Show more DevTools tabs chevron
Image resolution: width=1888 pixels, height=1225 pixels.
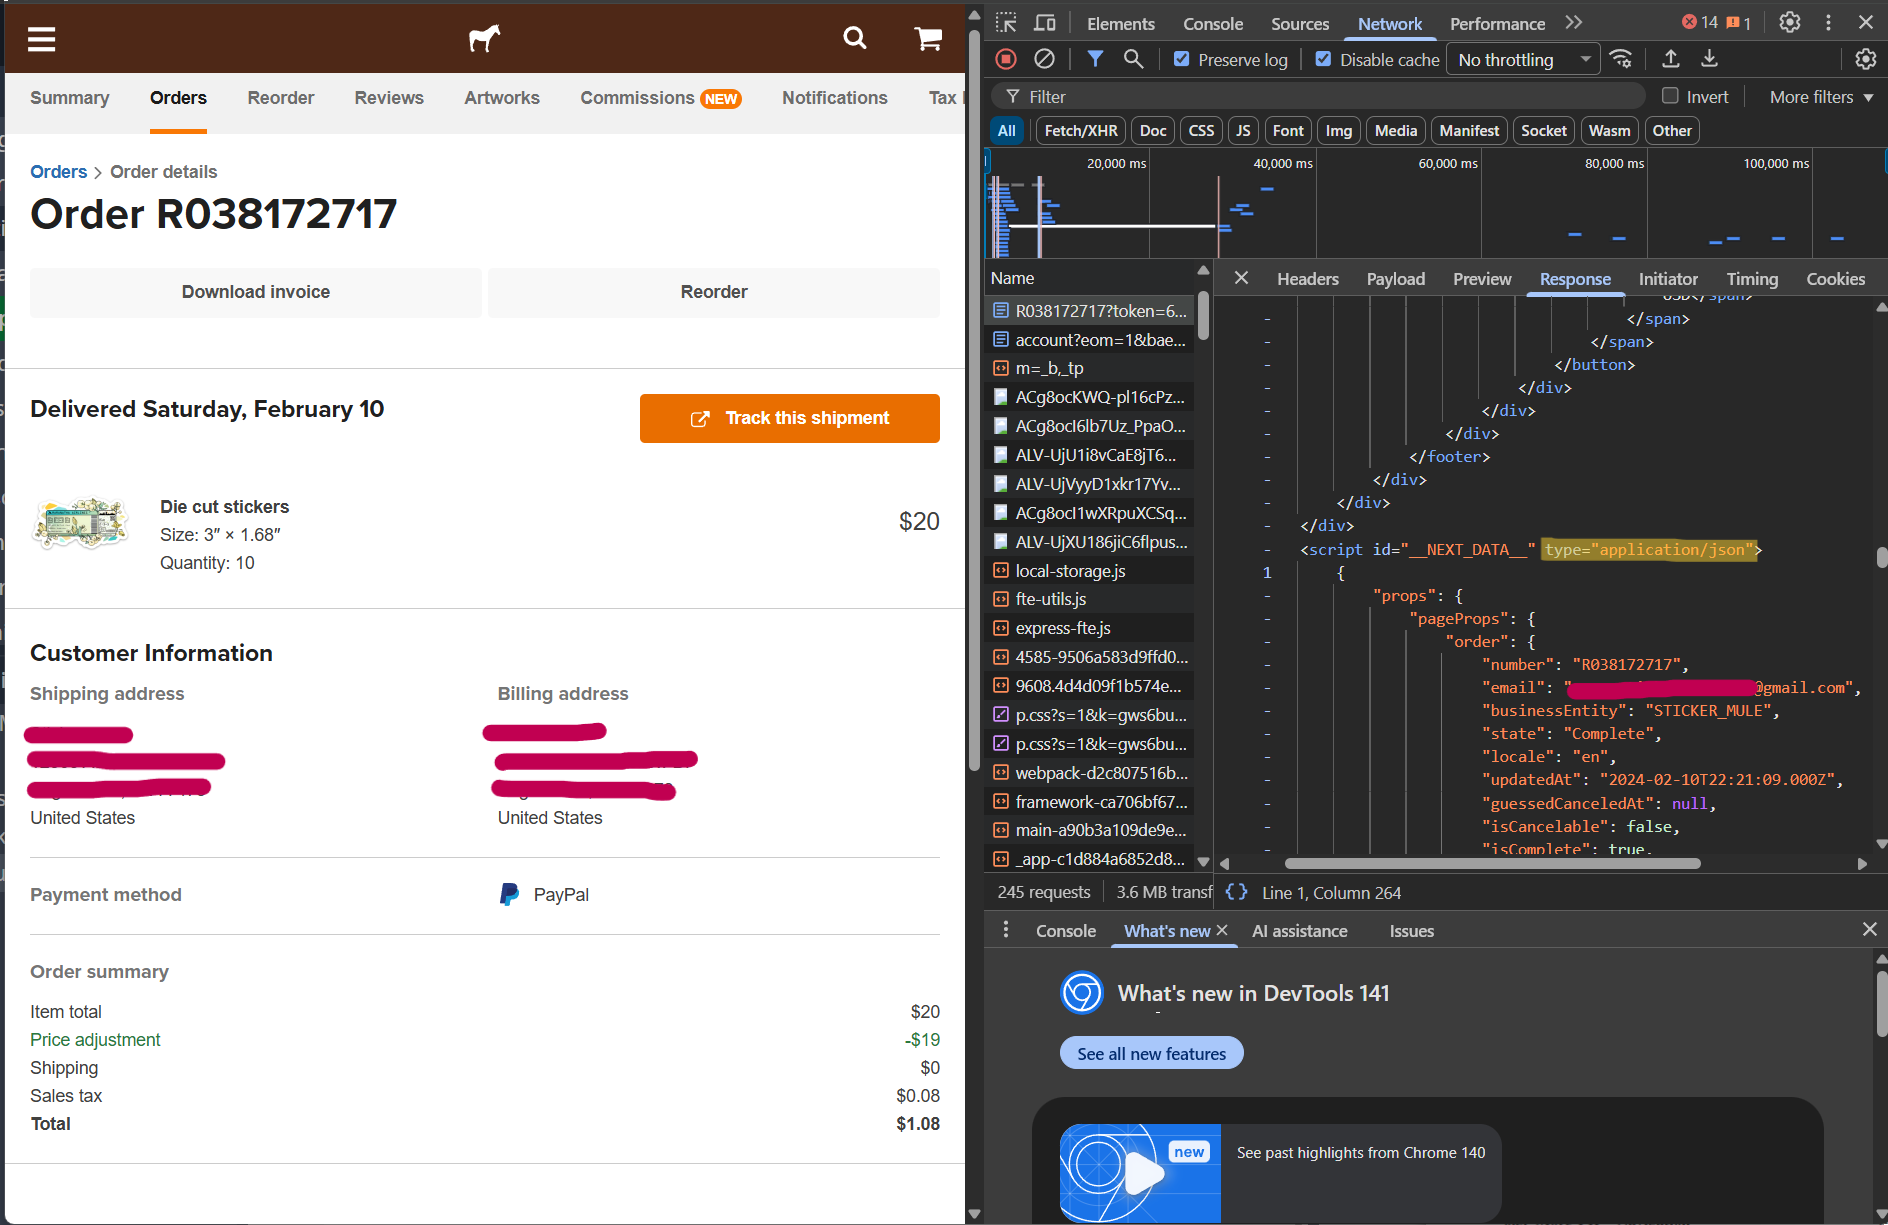click(x=1574, y=23)
